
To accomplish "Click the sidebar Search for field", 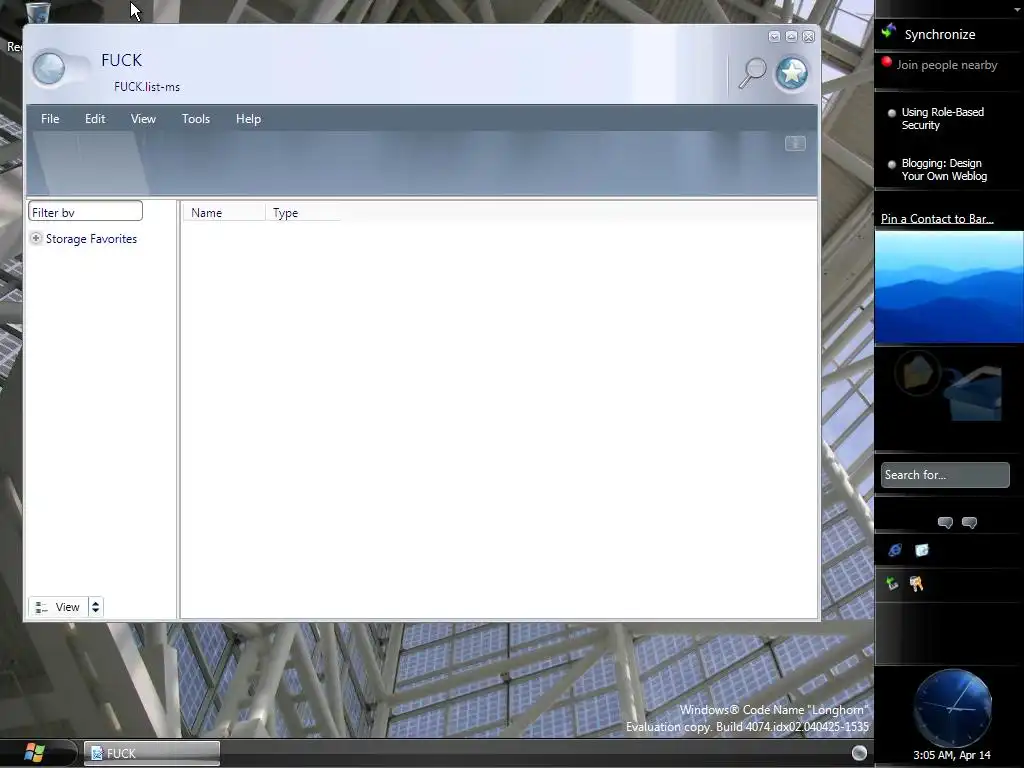I will pos(944,475).
